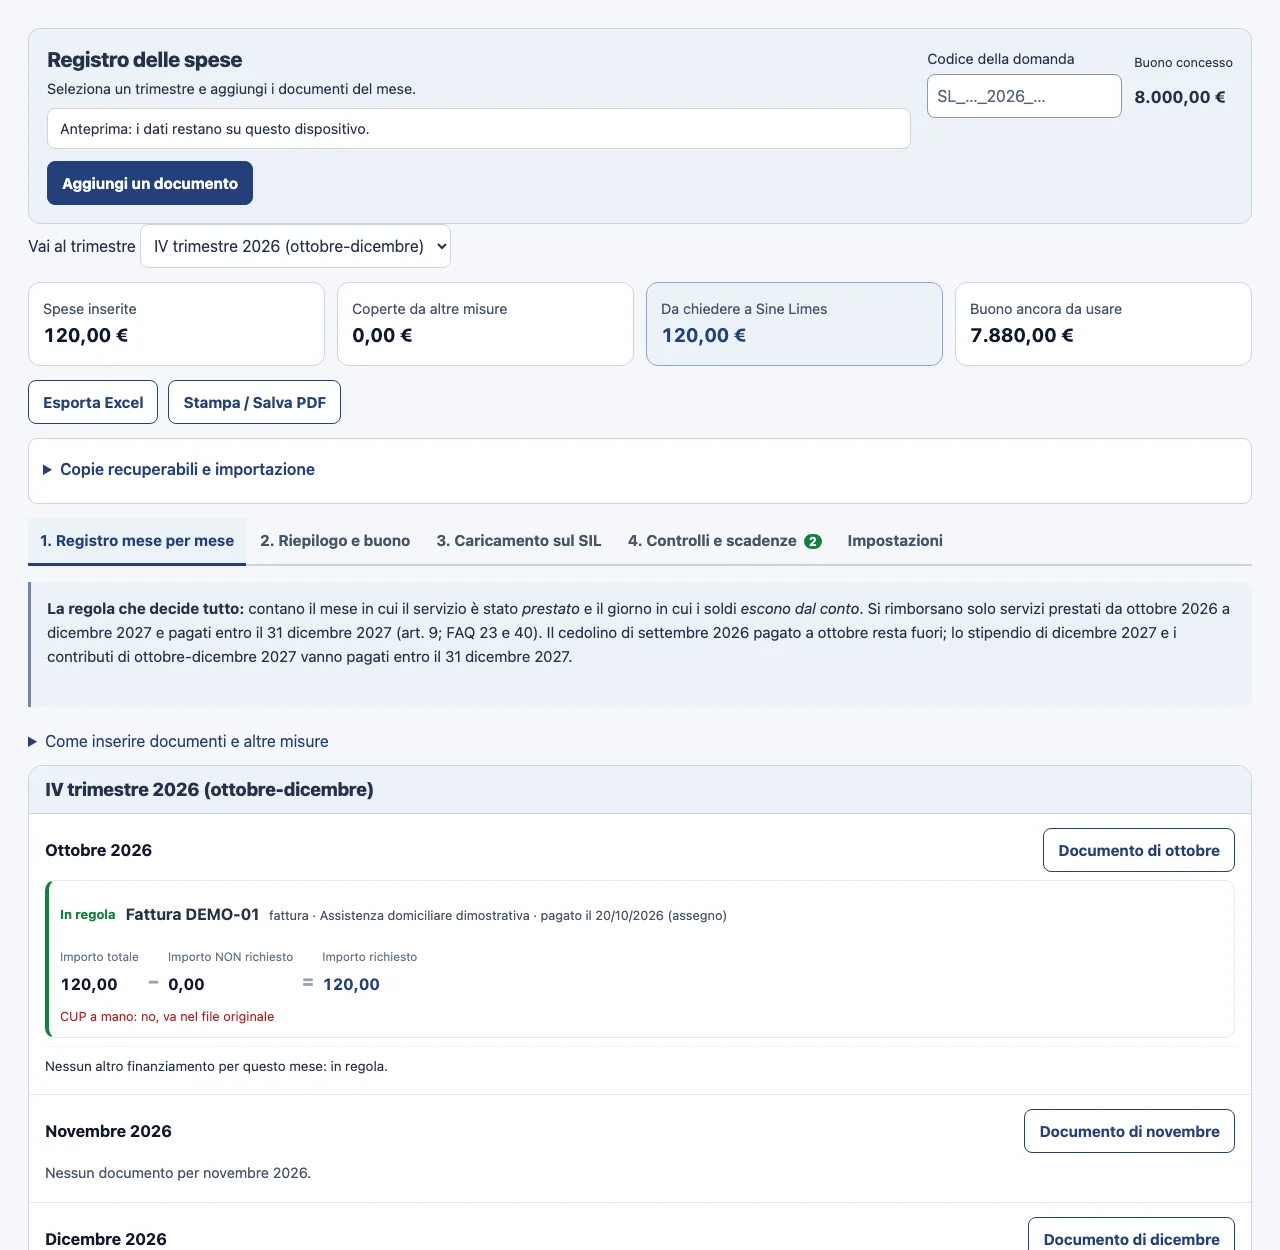
Task: Go to the Impostazioni tab
Action: click(x=895, y=541)
